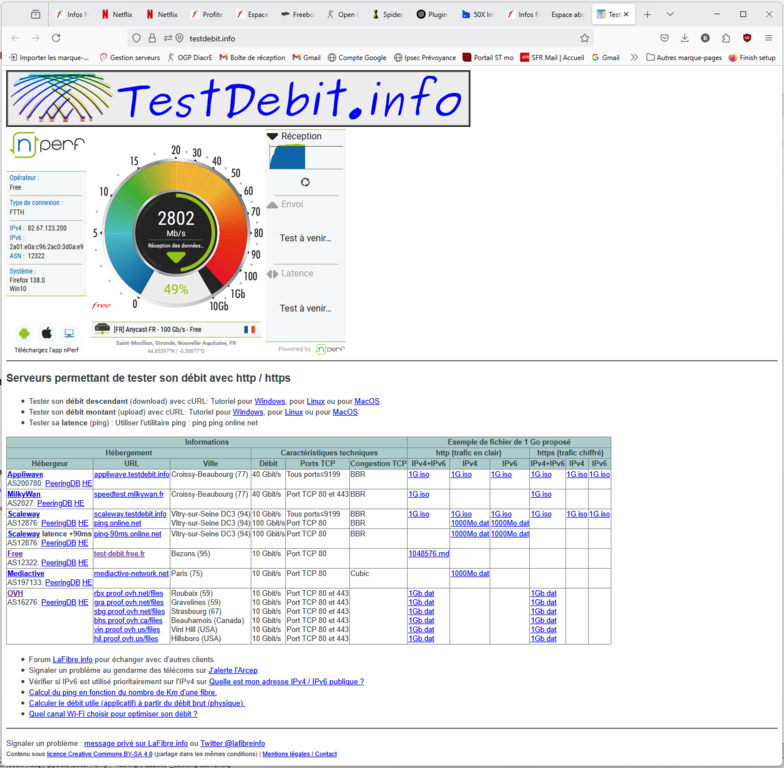Open the Firefox downloads panel
Screen dimensions: 784x768
point(685,38)
